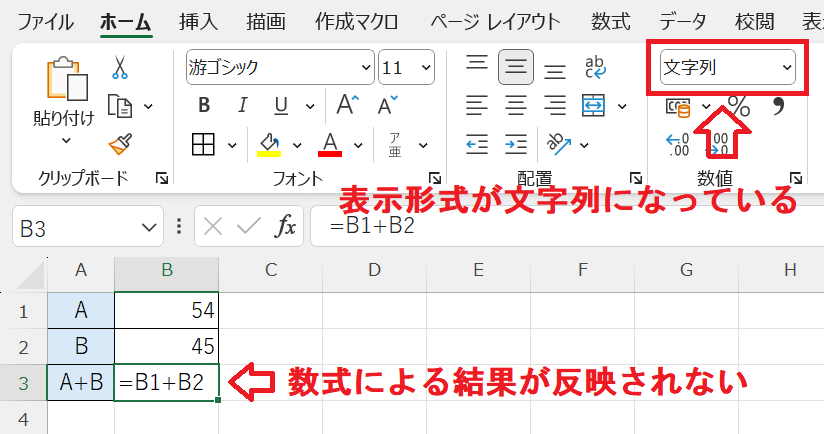Switch to the 数式 tab
Viewport: 824px width, 434px height.
[611, 22]
